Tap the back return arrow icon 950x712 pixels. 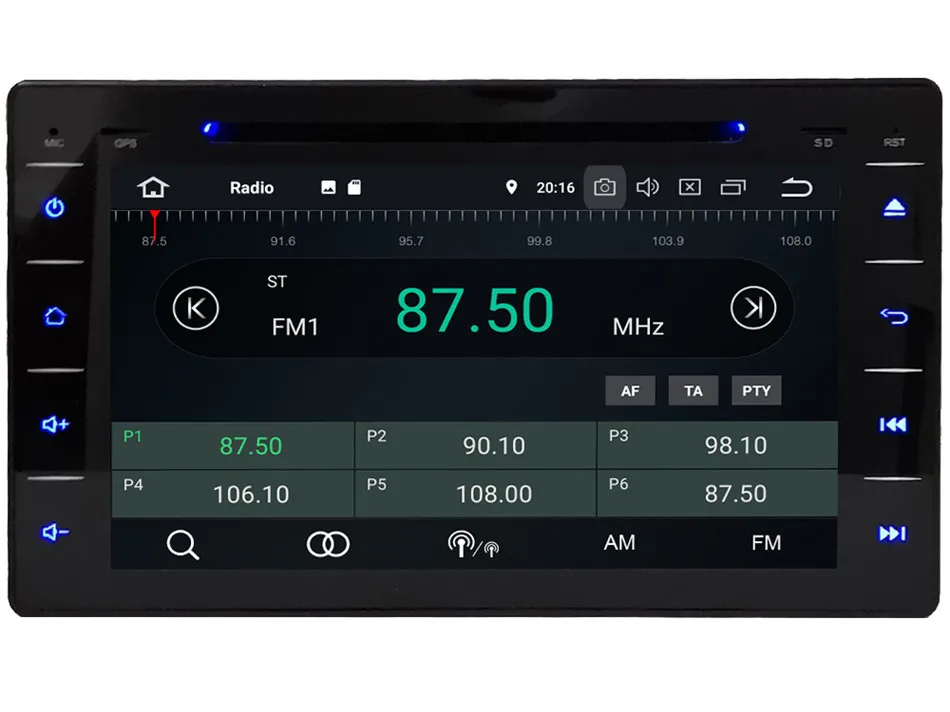(796, 188)
